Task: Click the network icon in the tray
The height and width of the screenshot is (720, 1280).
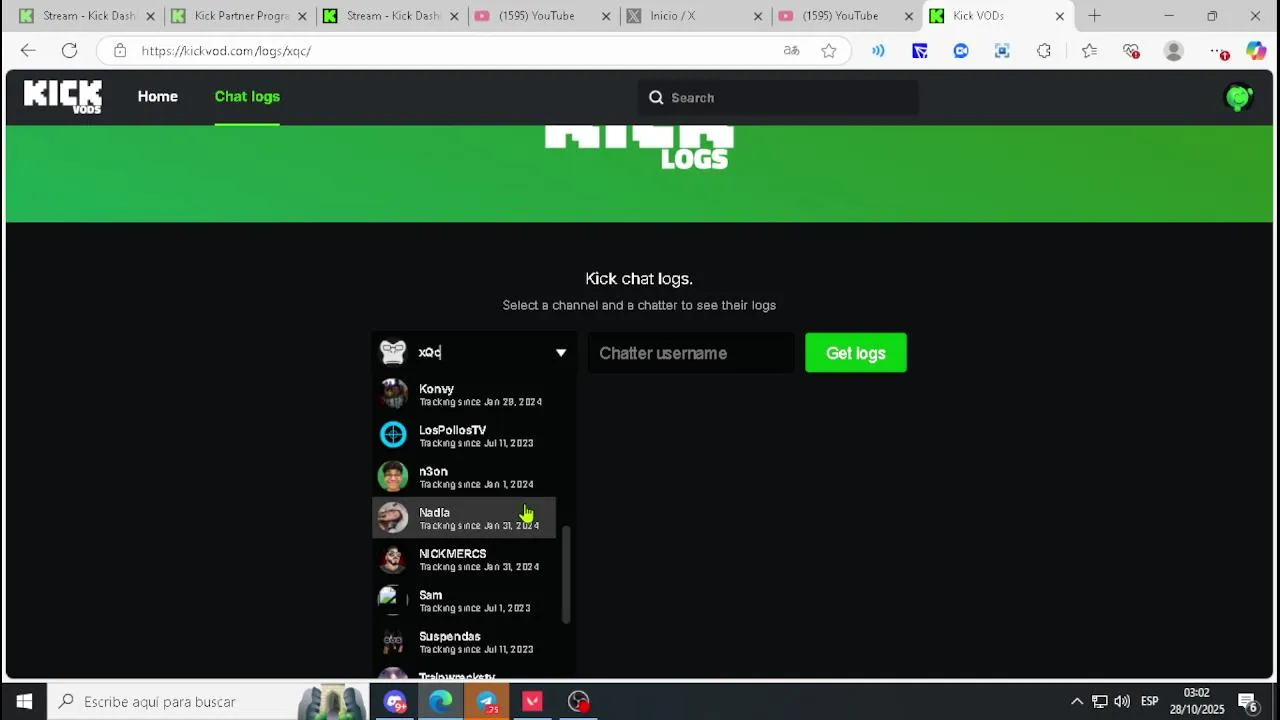Action: tap(1099, 702)
